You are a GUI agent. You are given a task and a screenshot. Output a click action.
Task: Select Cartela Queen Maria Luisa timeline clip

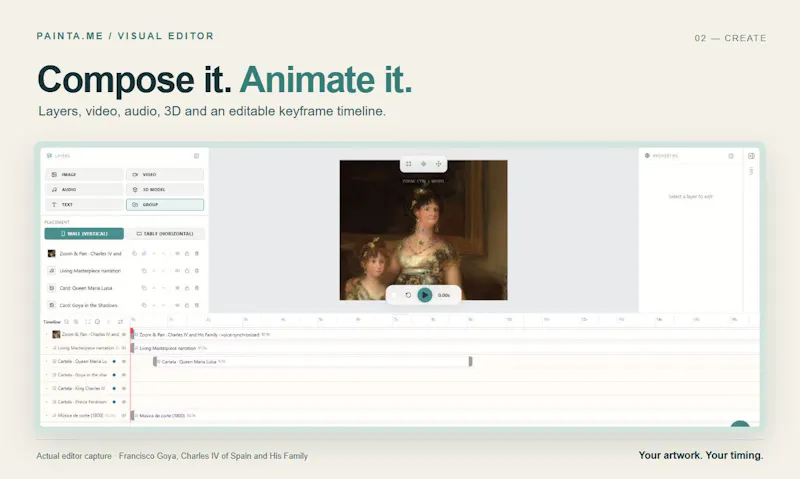point(312,362)
